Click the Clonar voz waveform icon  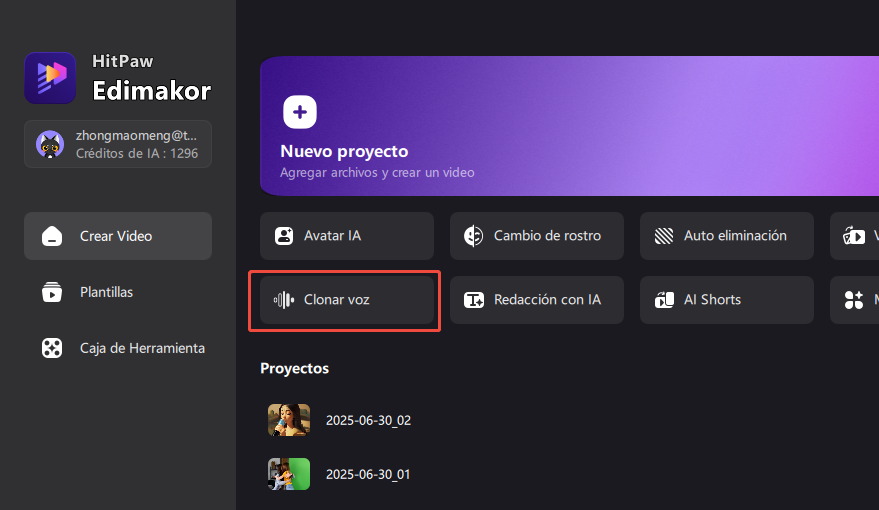284,300
